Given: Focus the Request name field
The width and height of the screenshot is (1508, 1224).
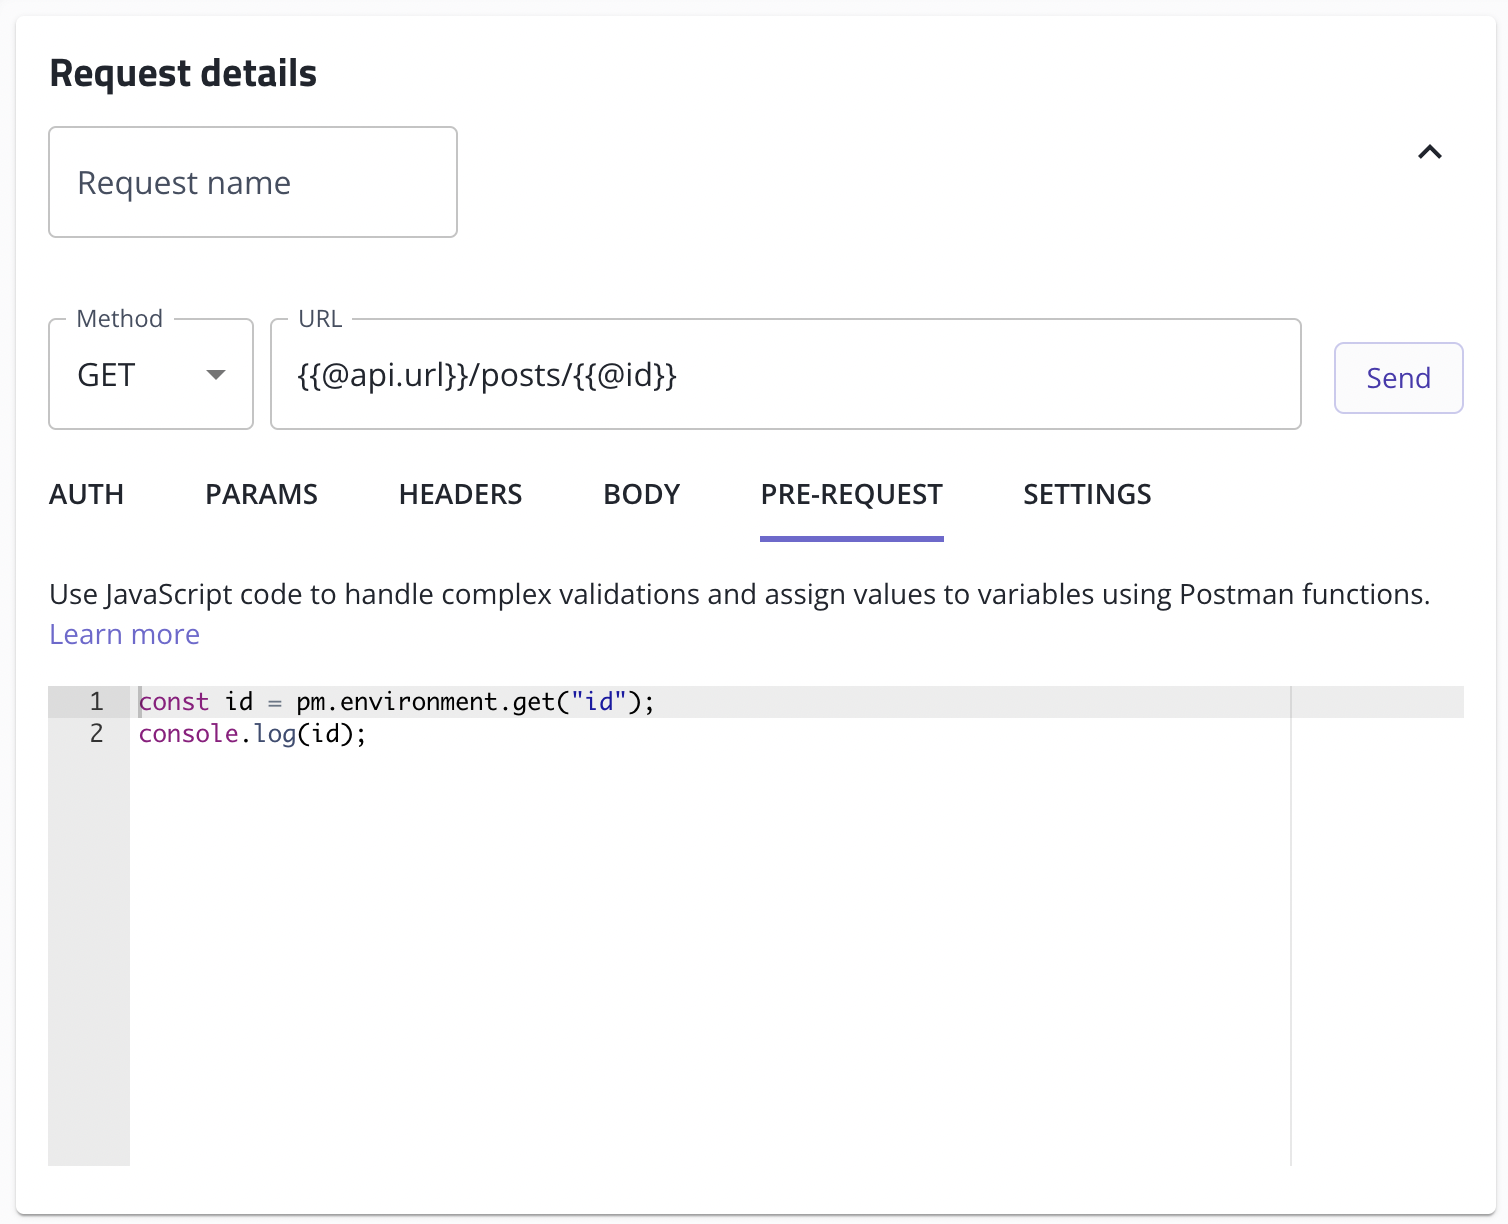Looking at the screenshot, I should [x=252, y=183].
